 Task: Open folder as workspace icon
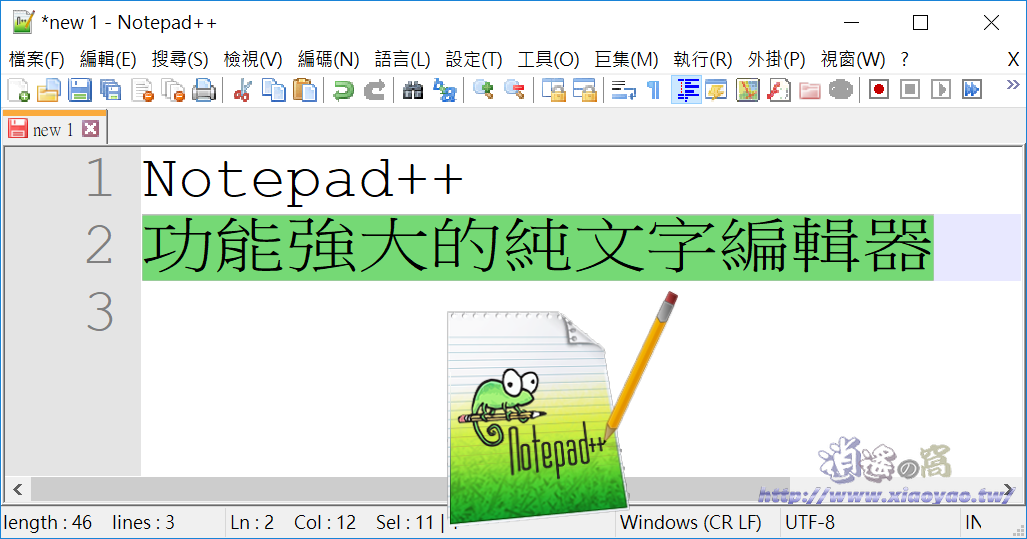click(x=810, y=90)
